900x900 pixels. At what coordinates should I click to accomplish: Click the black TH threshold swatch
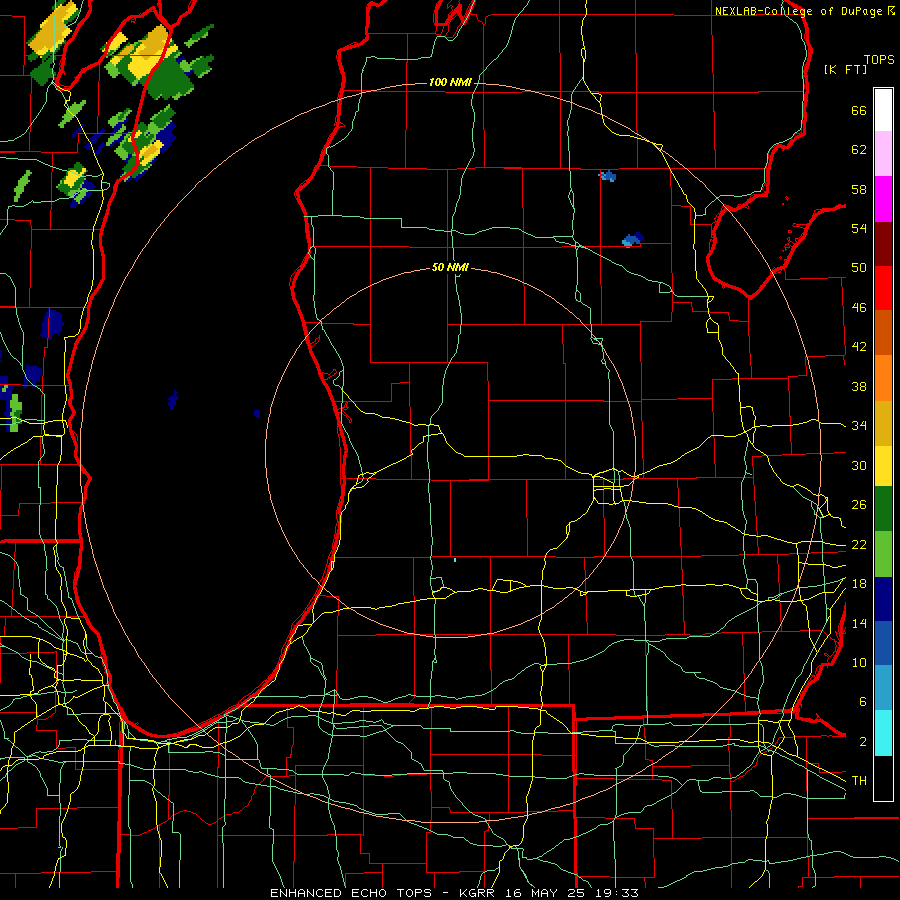pyautogui.click(x=883, y=778)
